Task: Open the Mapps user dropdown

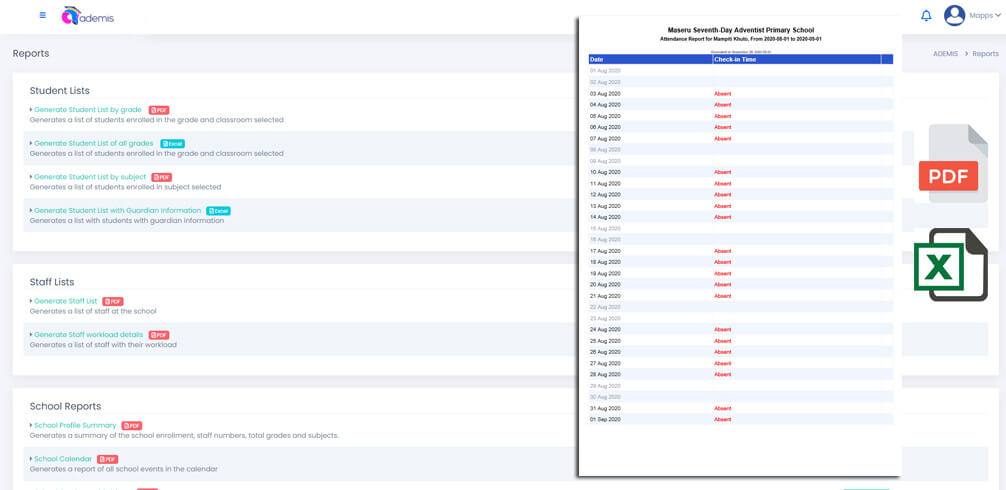Action: click(x=985, y=16)
